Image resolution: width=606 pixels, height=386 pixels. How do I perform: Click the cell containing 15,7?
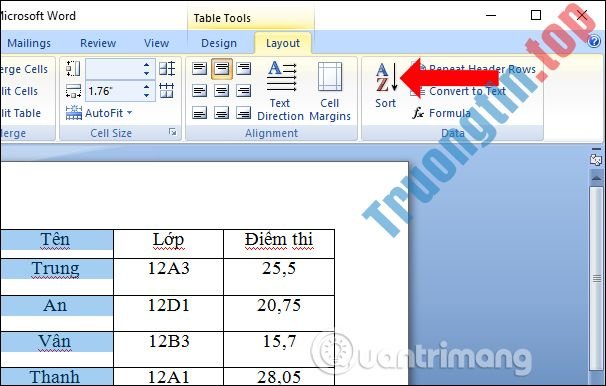(279, 349)
